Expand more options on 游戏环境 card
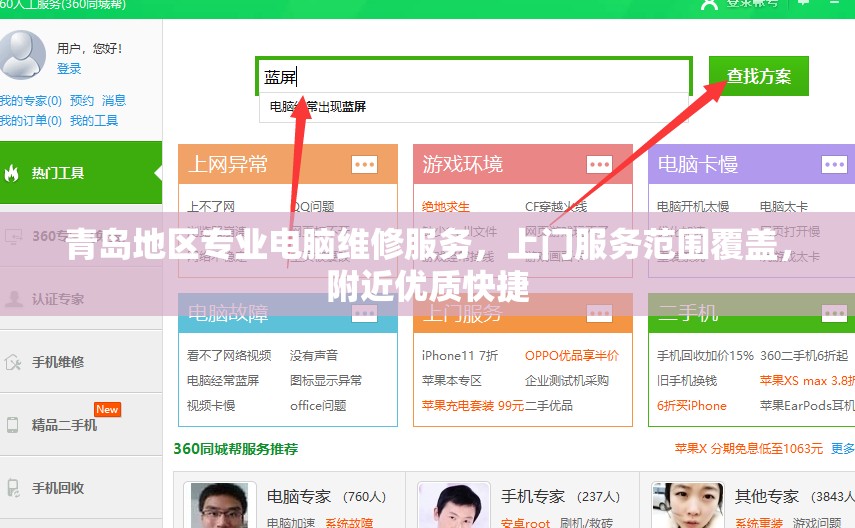Viewport: 855px width, 528px height. click(x=599, y=164)
